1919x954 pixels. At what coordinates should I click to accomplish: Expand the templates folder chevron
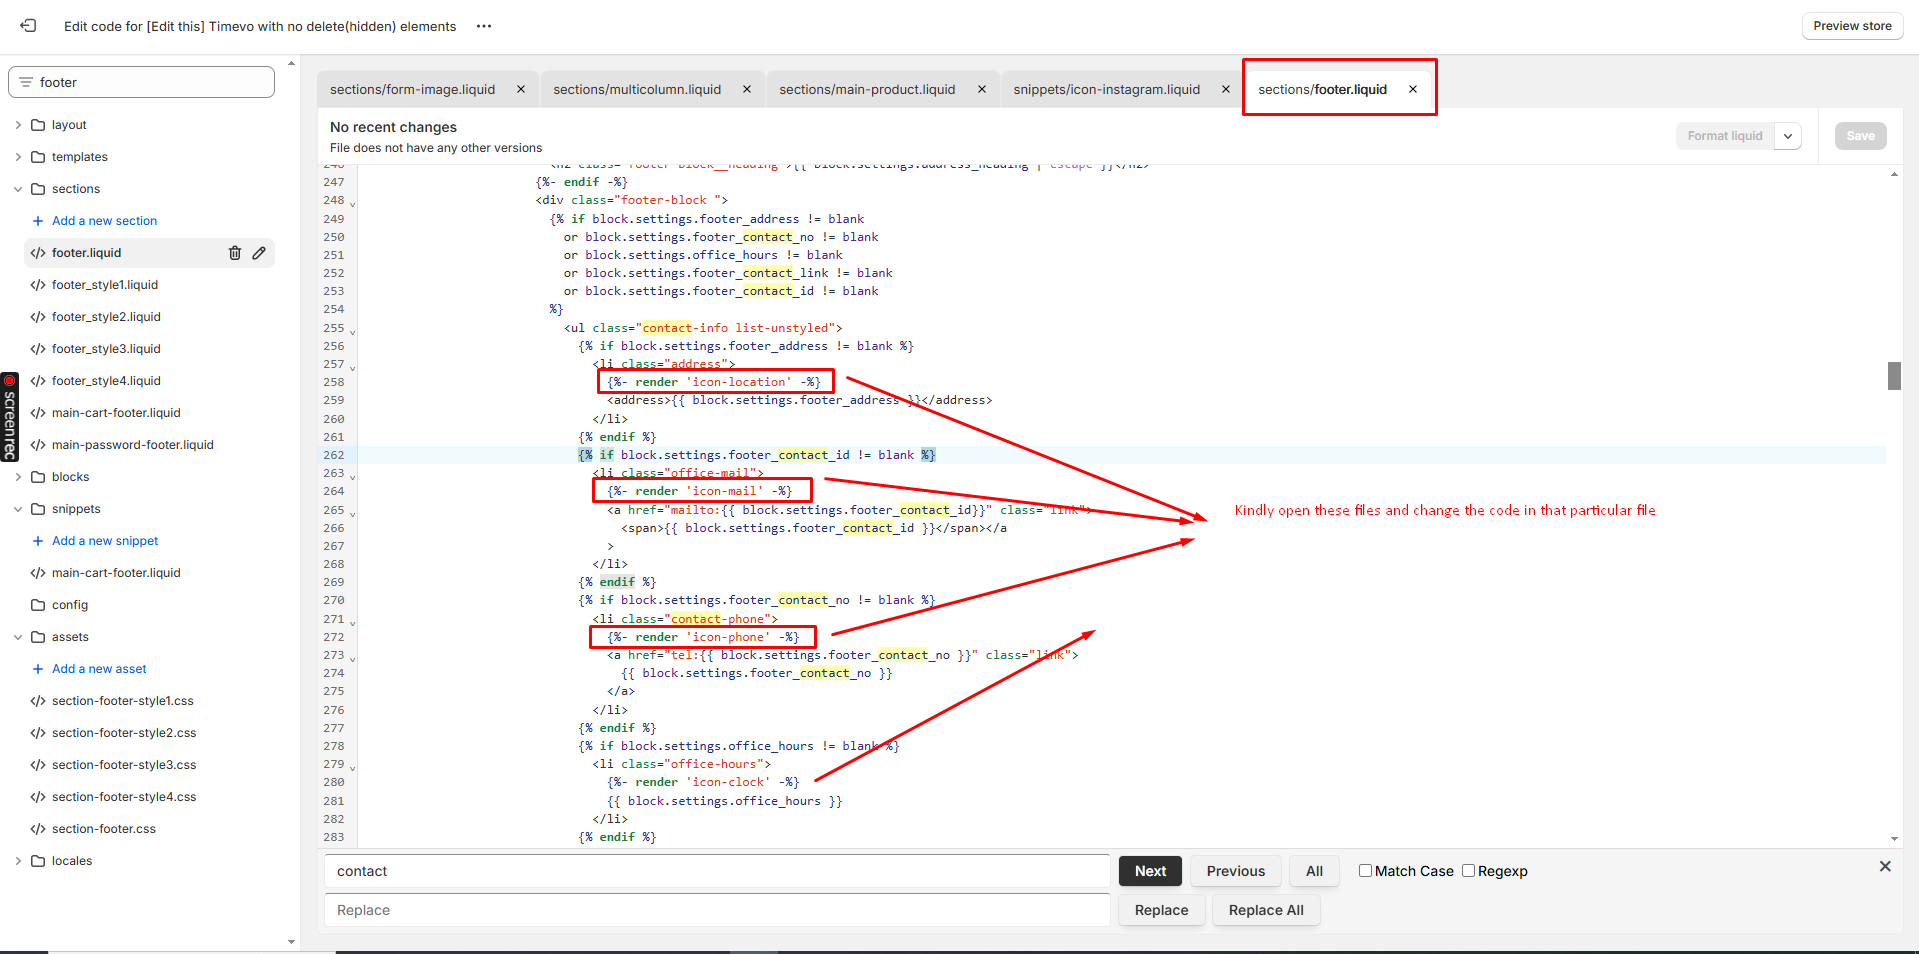[x=18, y=157]
